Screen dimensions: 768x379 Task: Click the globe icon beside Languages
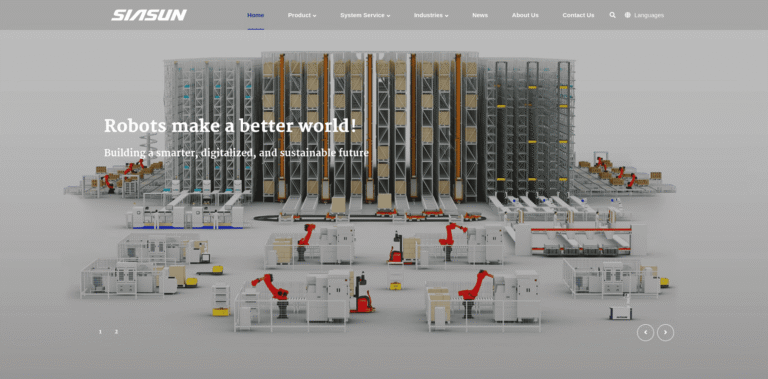tap(627, 15)
